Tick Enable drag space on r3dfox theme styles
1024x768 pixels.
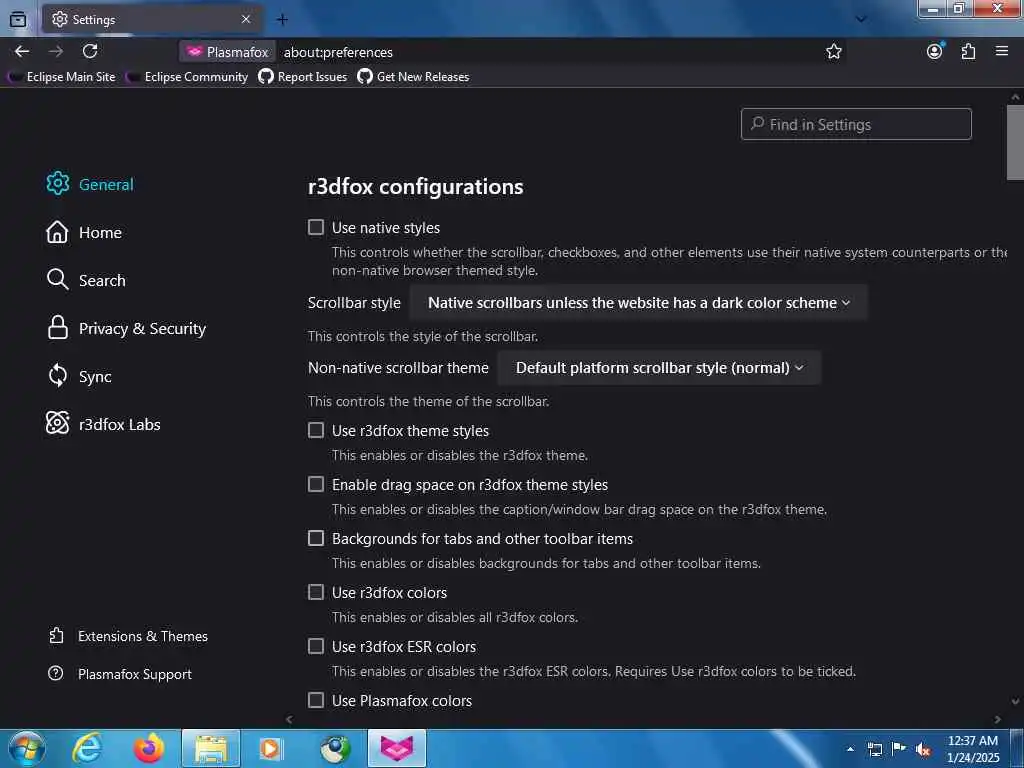click(x=316, y=485)
